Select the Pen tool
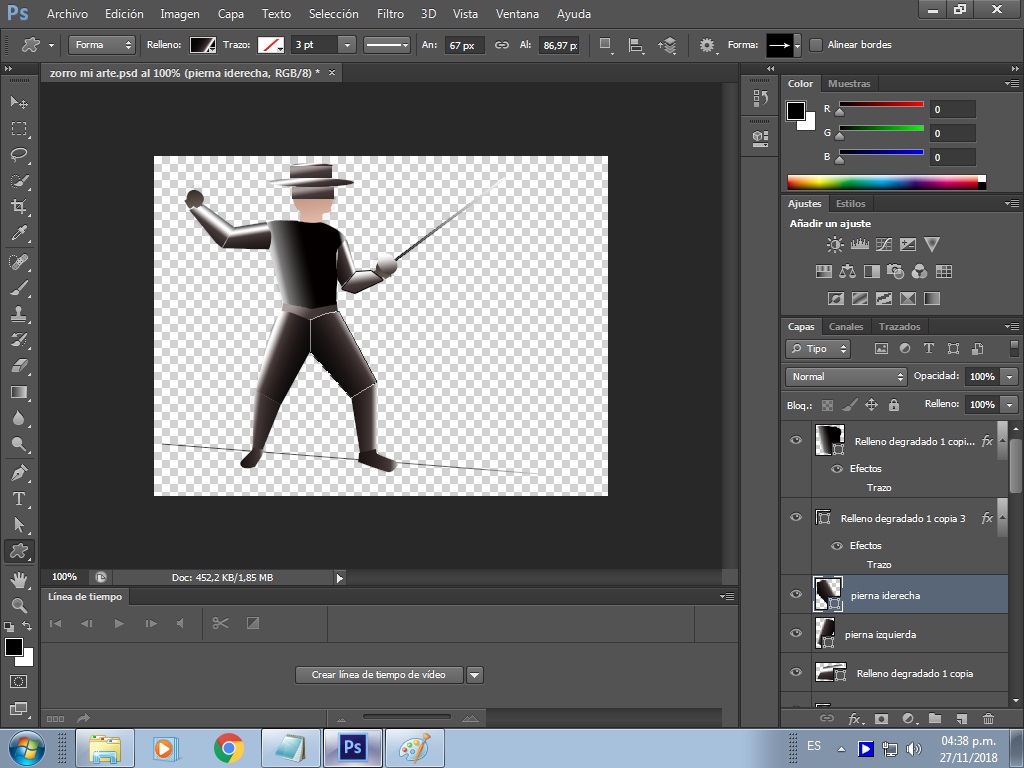The height and width of the screenshot is (768, 1024). [x=19, y=473]
